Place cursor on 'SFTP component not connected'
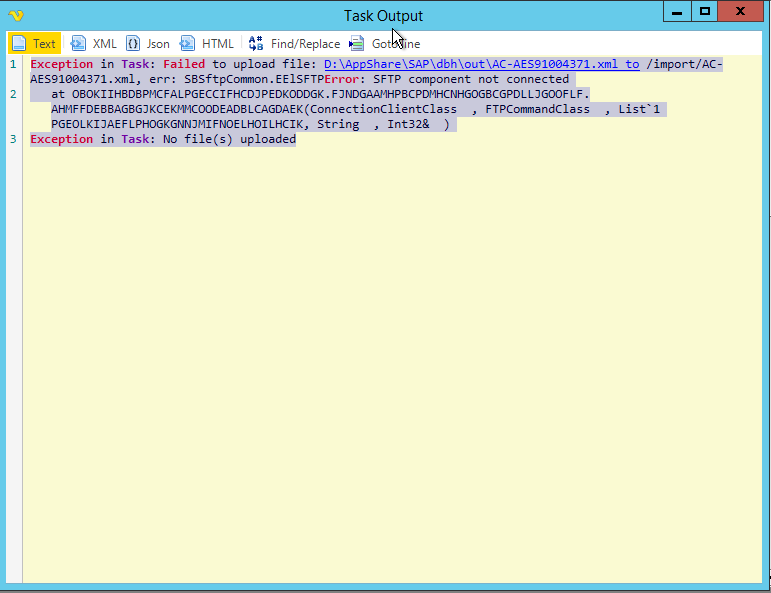771x593 pixels. click(x=470, y=79)
